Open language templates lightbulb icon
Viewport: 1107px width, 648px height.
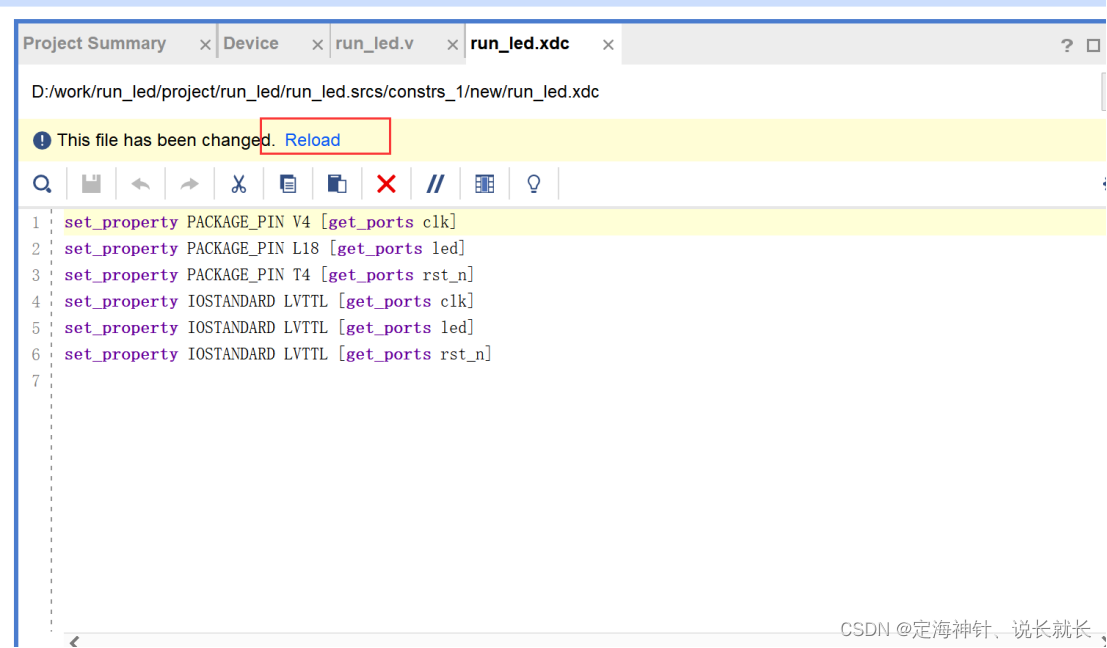534,184
